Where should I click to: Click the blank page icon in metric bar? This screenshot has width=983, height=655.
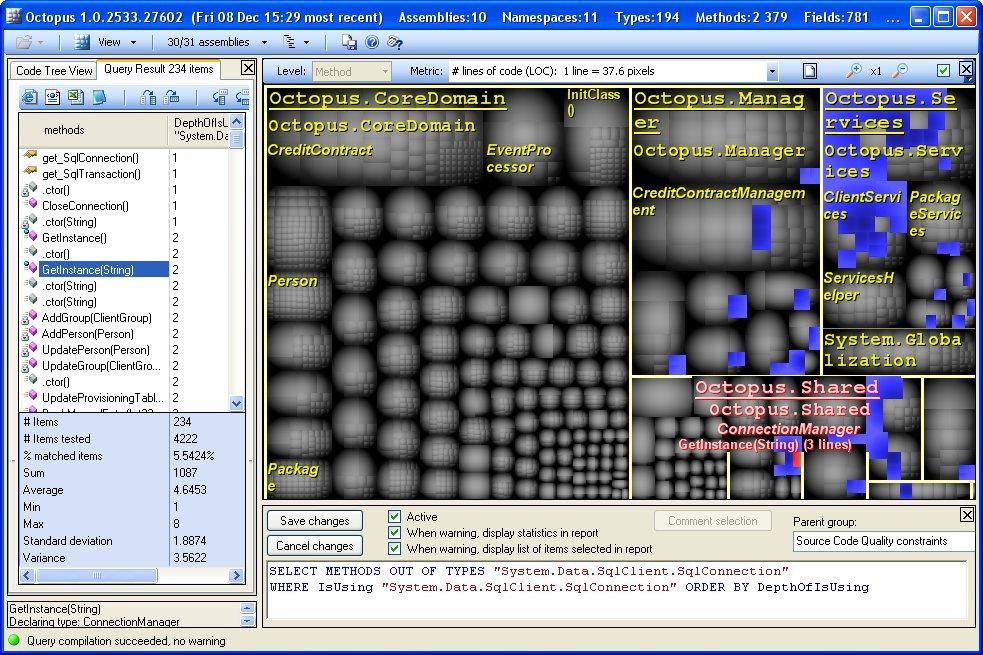pos(810,71)
